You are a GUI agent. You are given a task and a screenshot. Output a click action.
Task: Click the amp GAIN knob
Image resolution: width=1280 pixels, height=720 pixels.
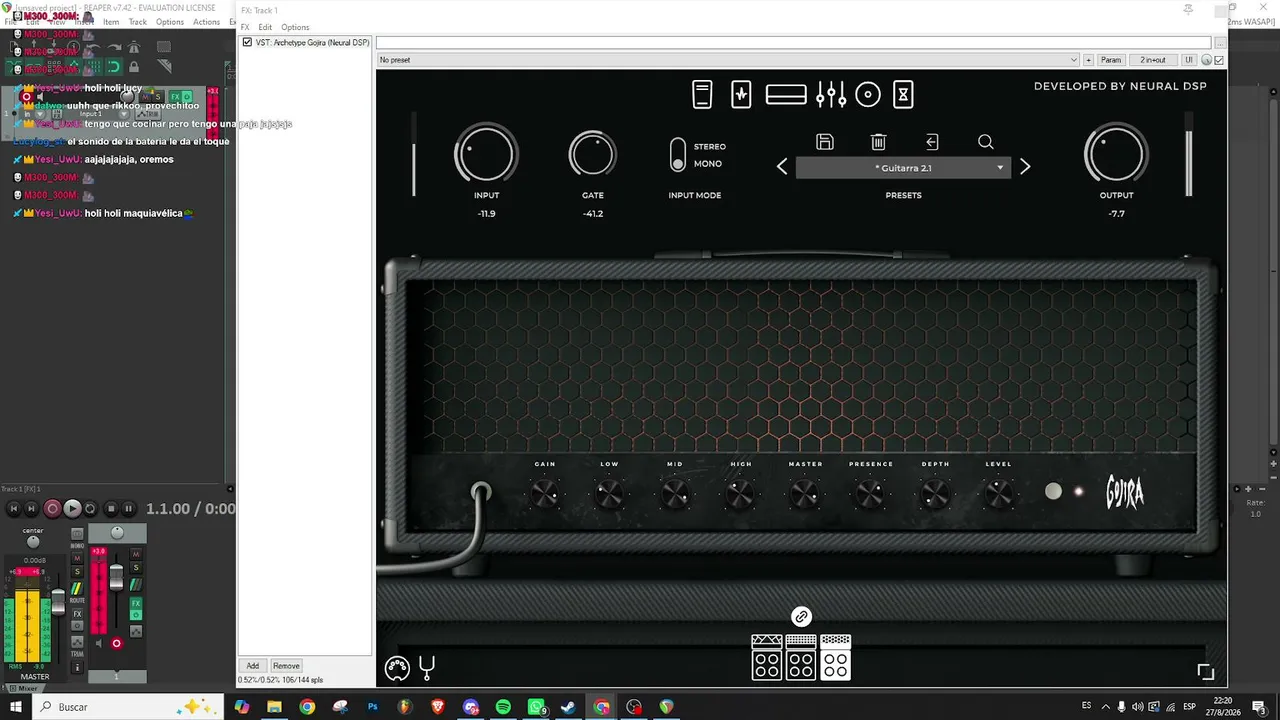[545, 493]
